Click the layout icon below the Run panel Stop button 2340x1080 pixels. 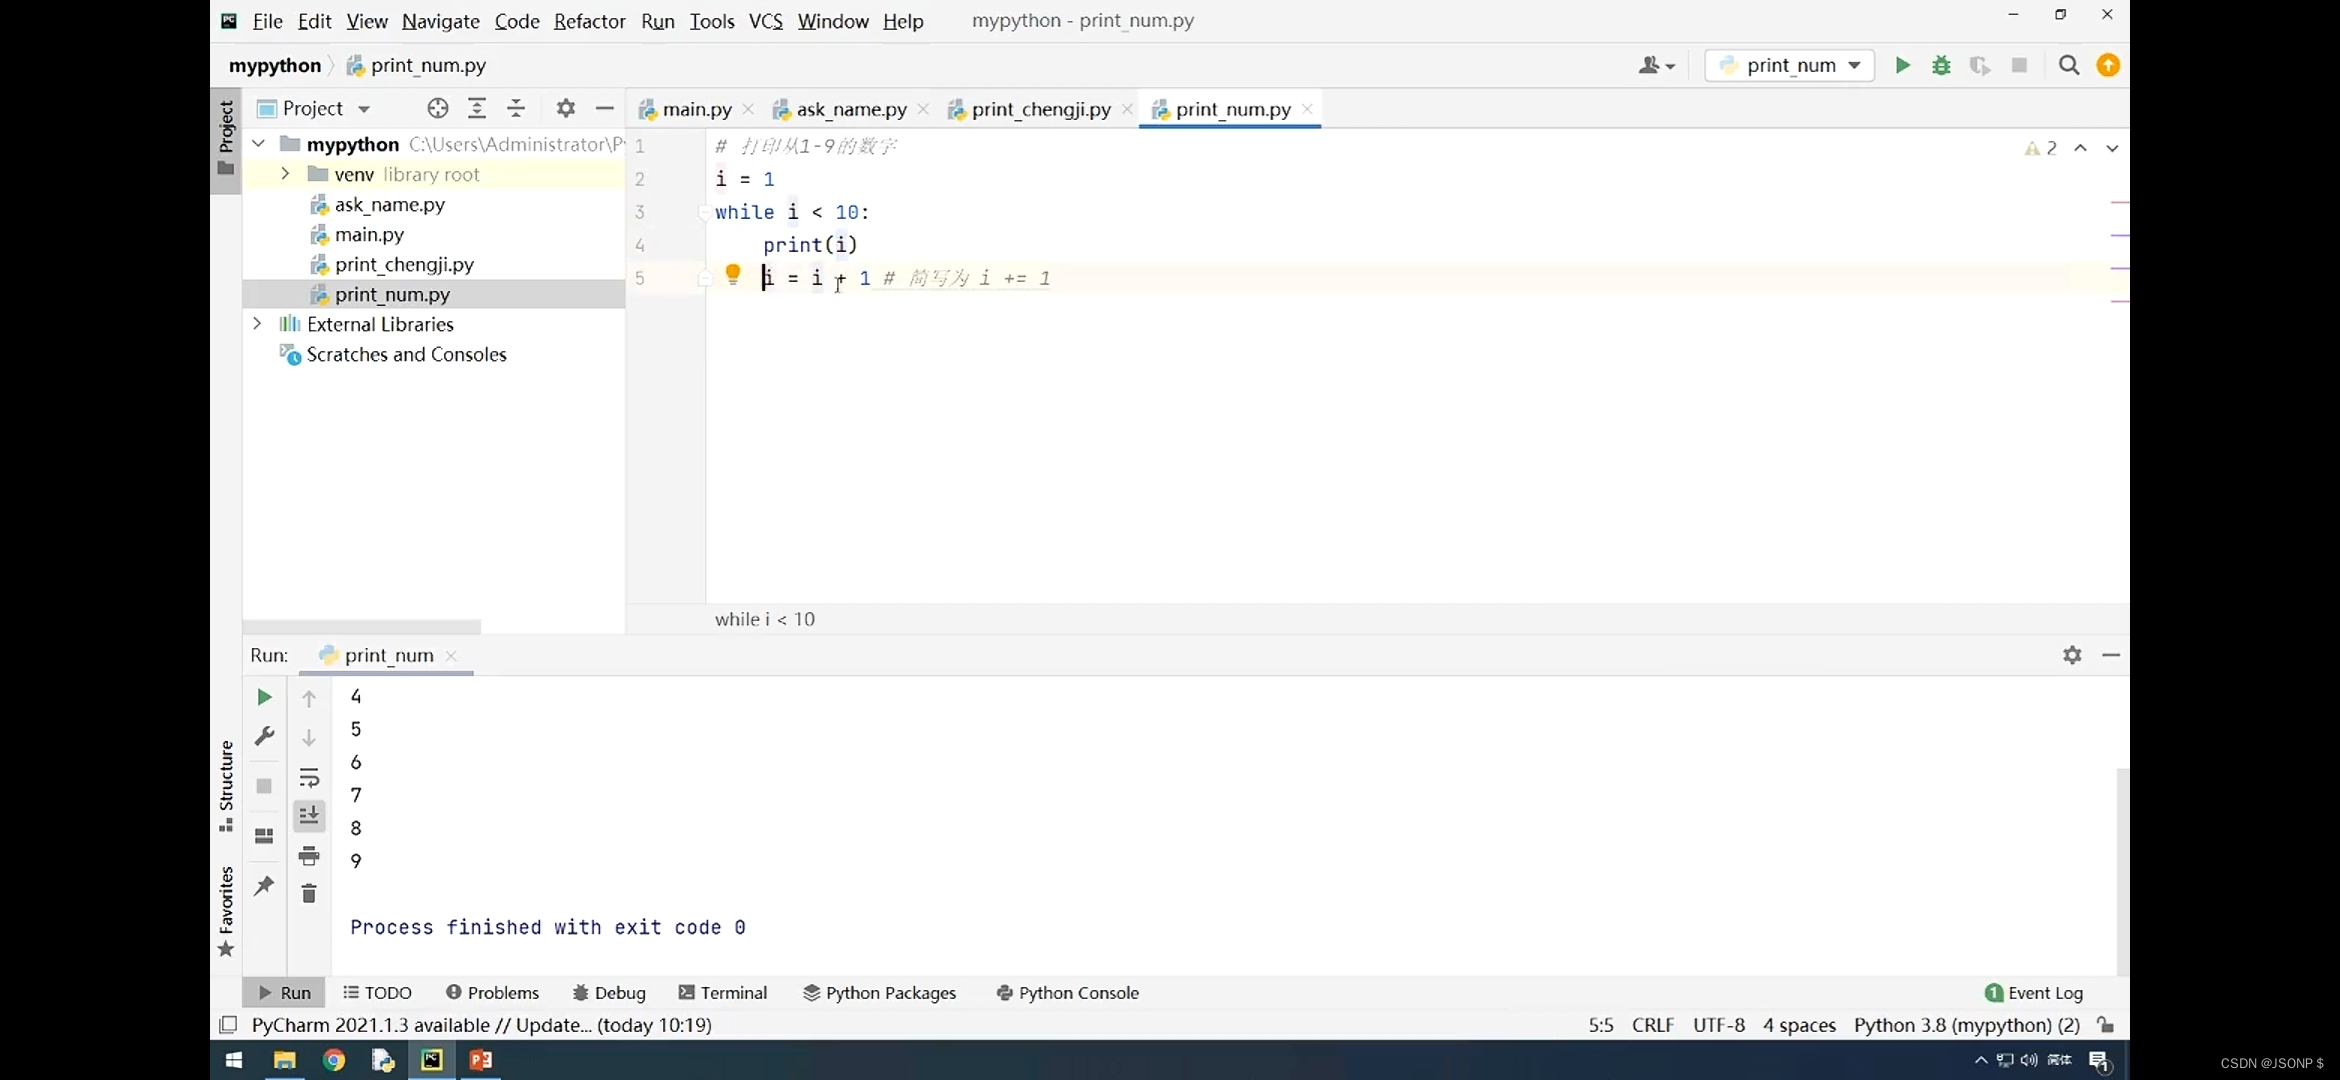[264, 836]
